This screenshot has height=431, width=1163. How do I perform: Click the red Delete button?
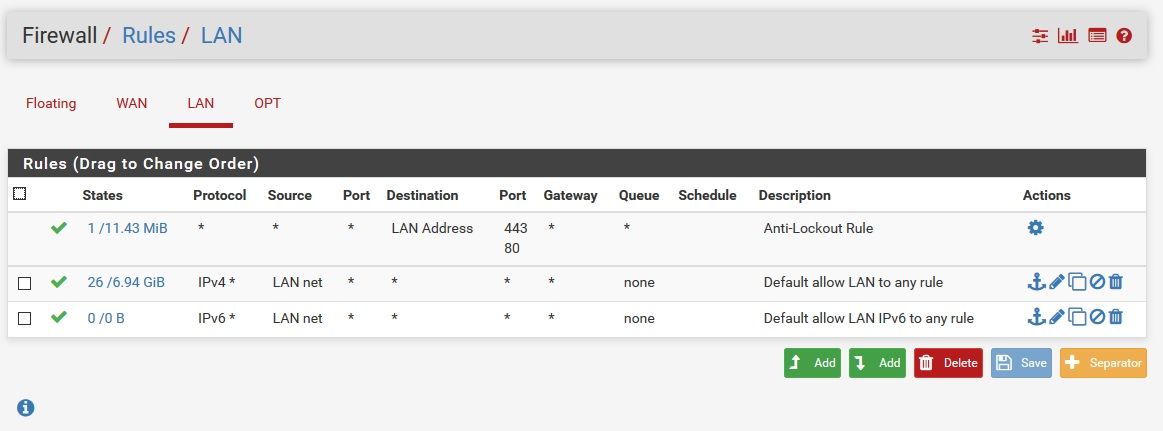[x=948, y=363]
